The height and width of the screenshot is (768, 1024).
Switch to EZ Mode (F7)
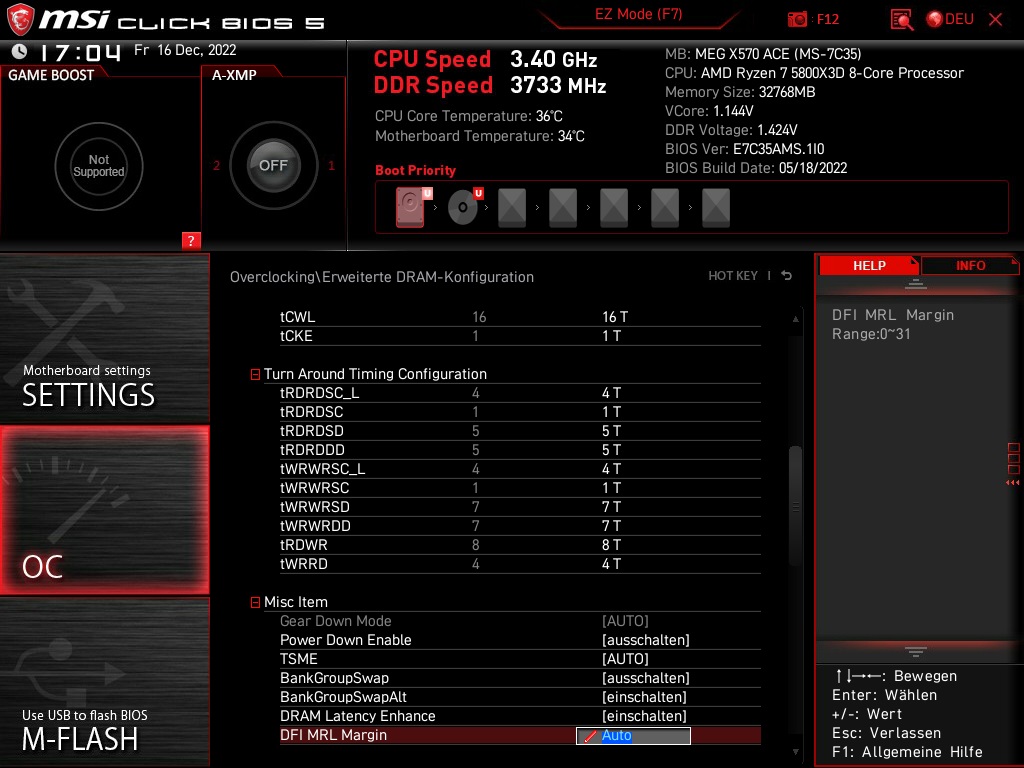pyautogui.click(x=639, y=14)
